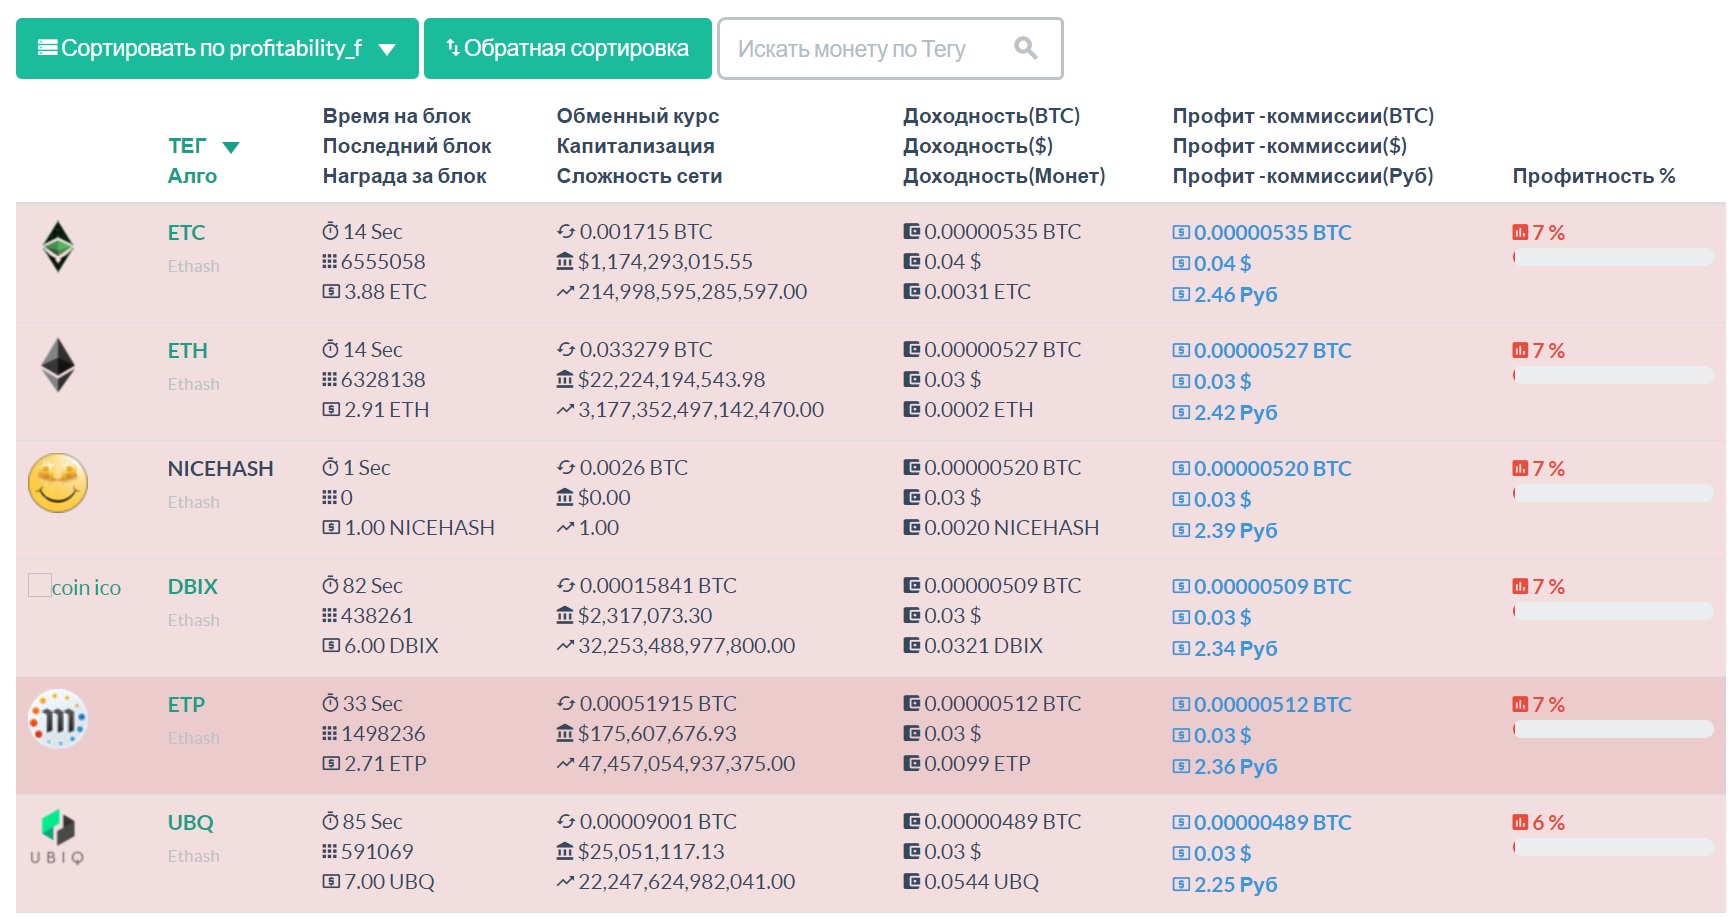Image resolution: width=1732 pixels, height=917 pixels.
Task: Click the wallet icon beside 0.0544 UBQ
Action: click(912, 881)
